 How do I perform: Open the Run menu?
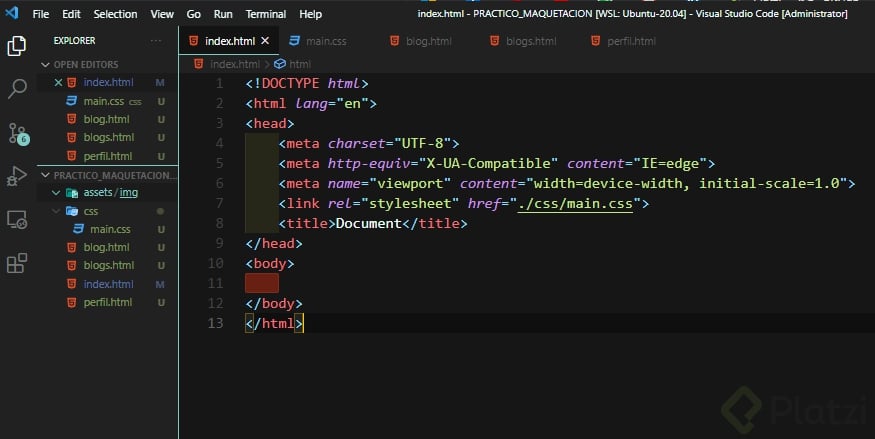coord(223,14)
